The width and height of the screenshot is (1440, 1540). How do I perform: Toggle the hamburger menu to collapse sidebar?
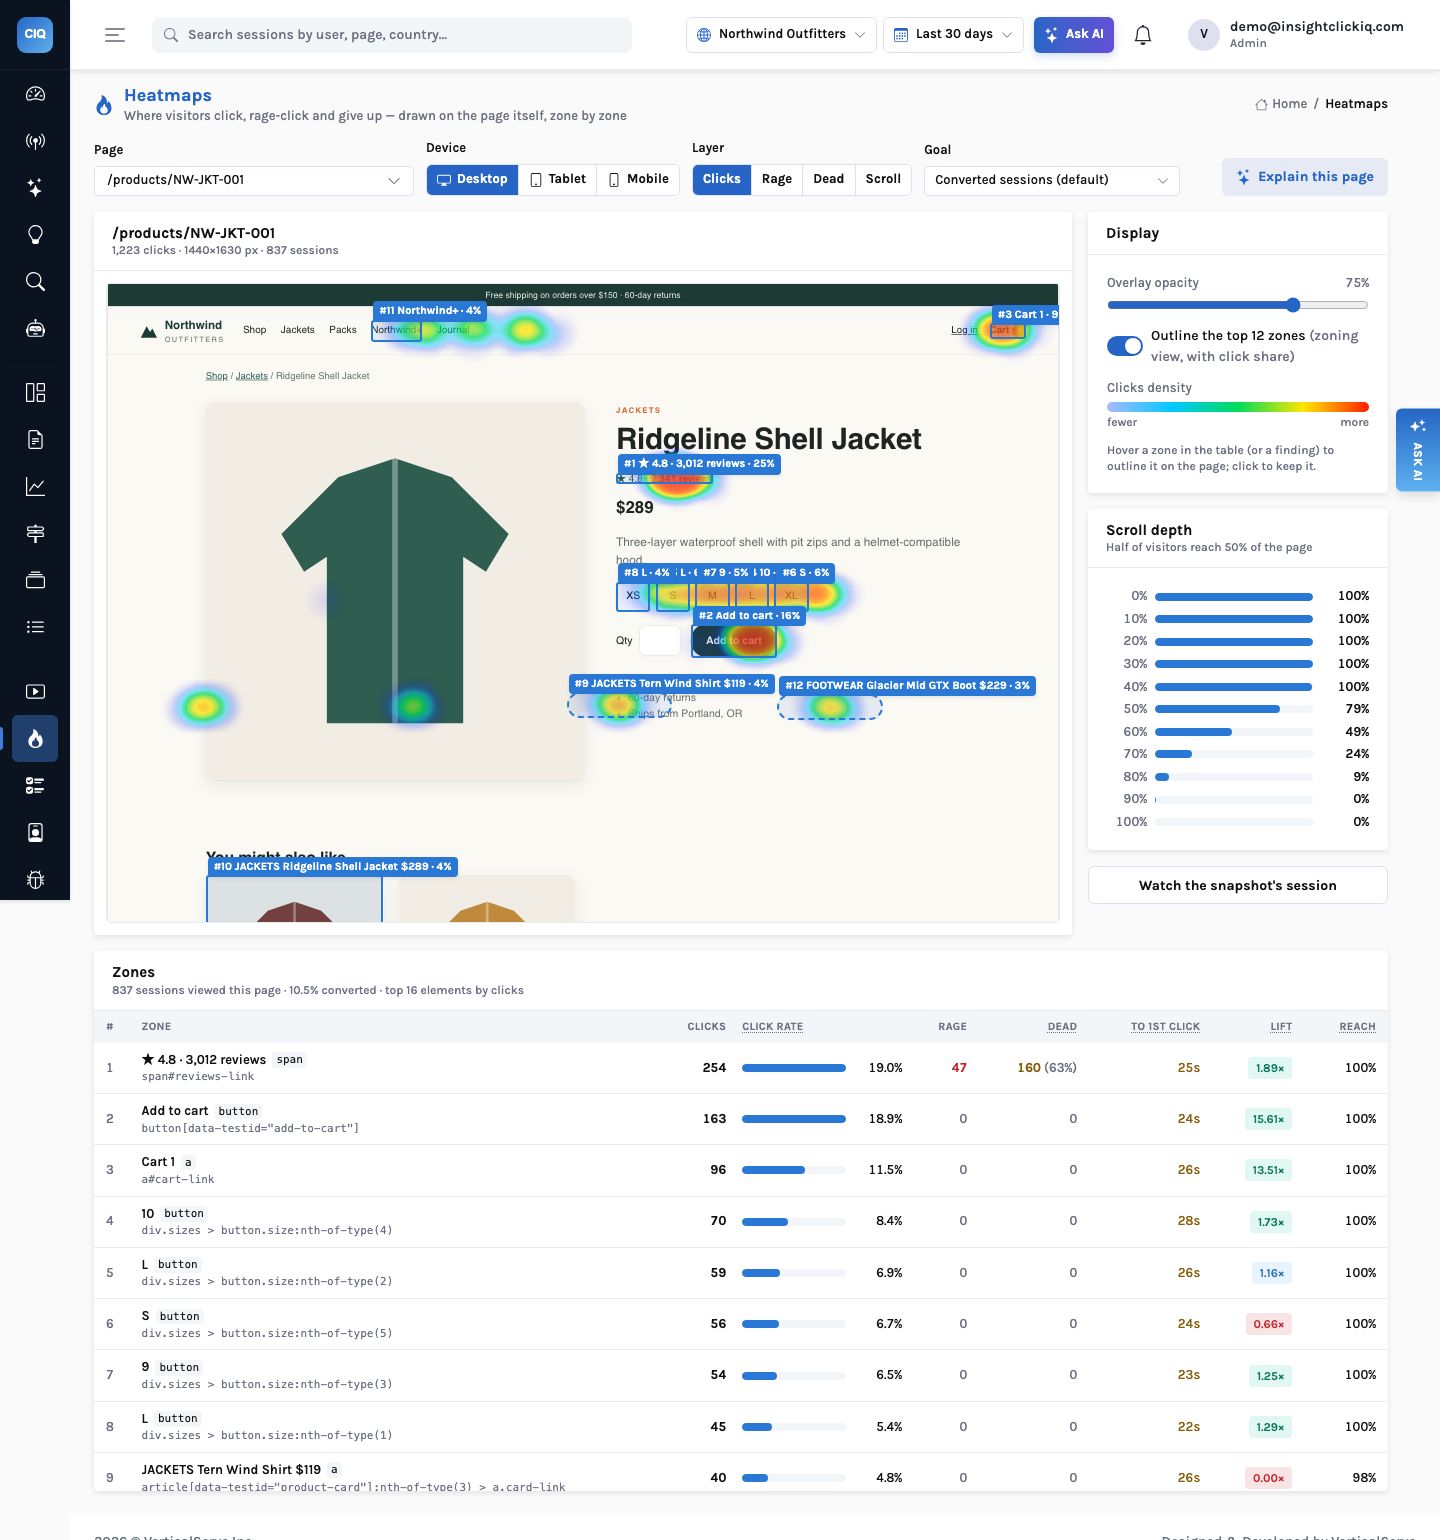click(115, 35)
